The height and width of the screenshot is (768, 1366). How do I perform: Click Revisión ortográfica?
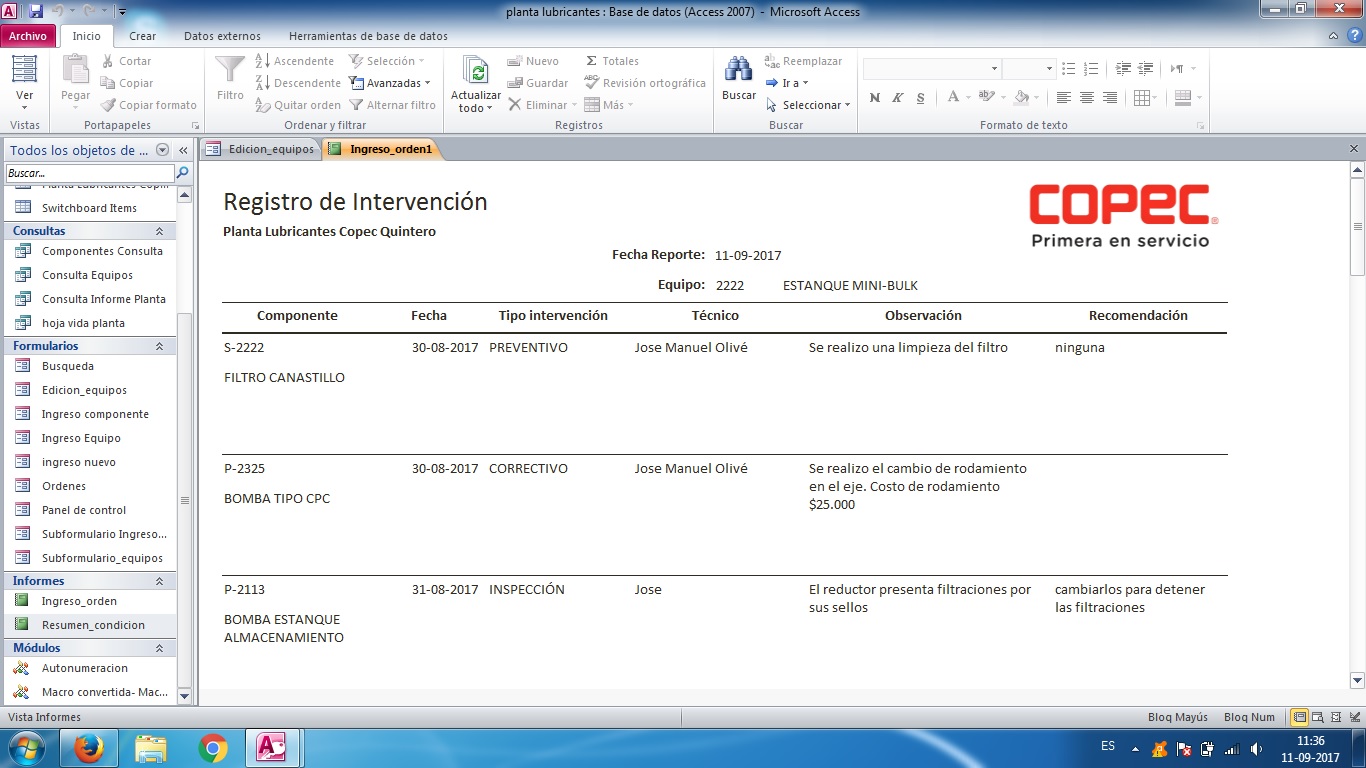645,83
